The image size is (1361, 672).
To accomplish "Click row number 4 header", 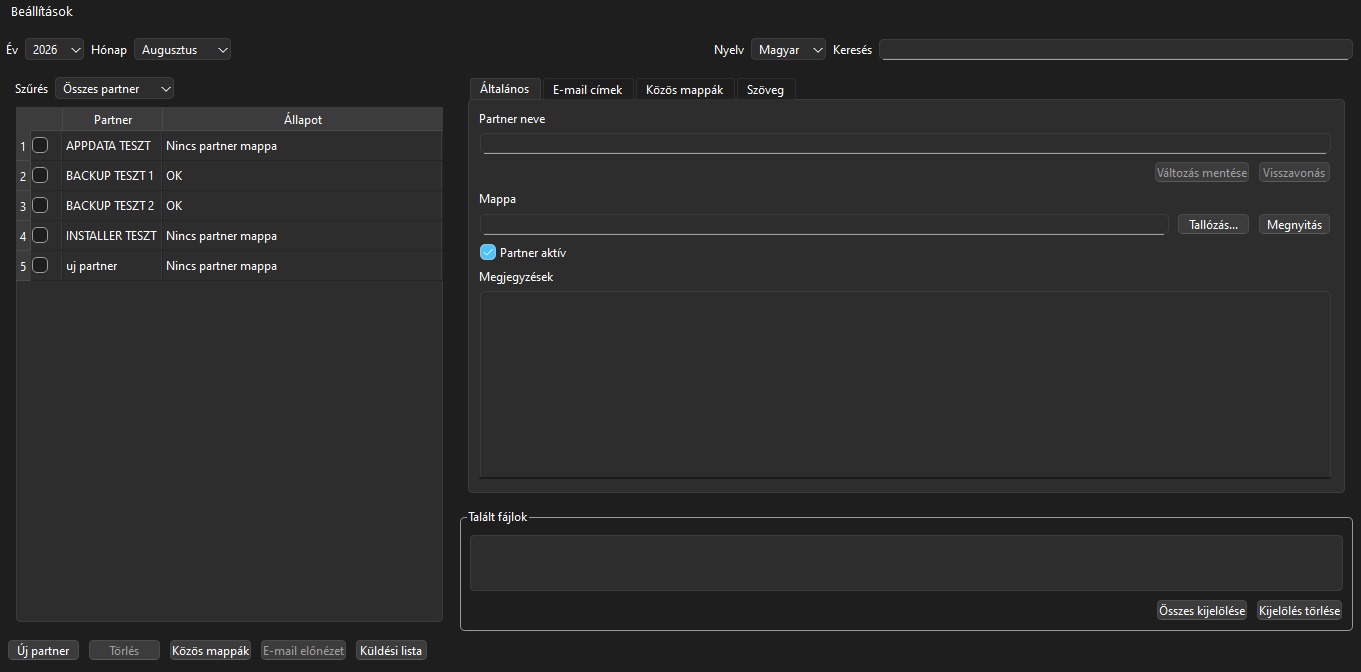I will (23, 236).
